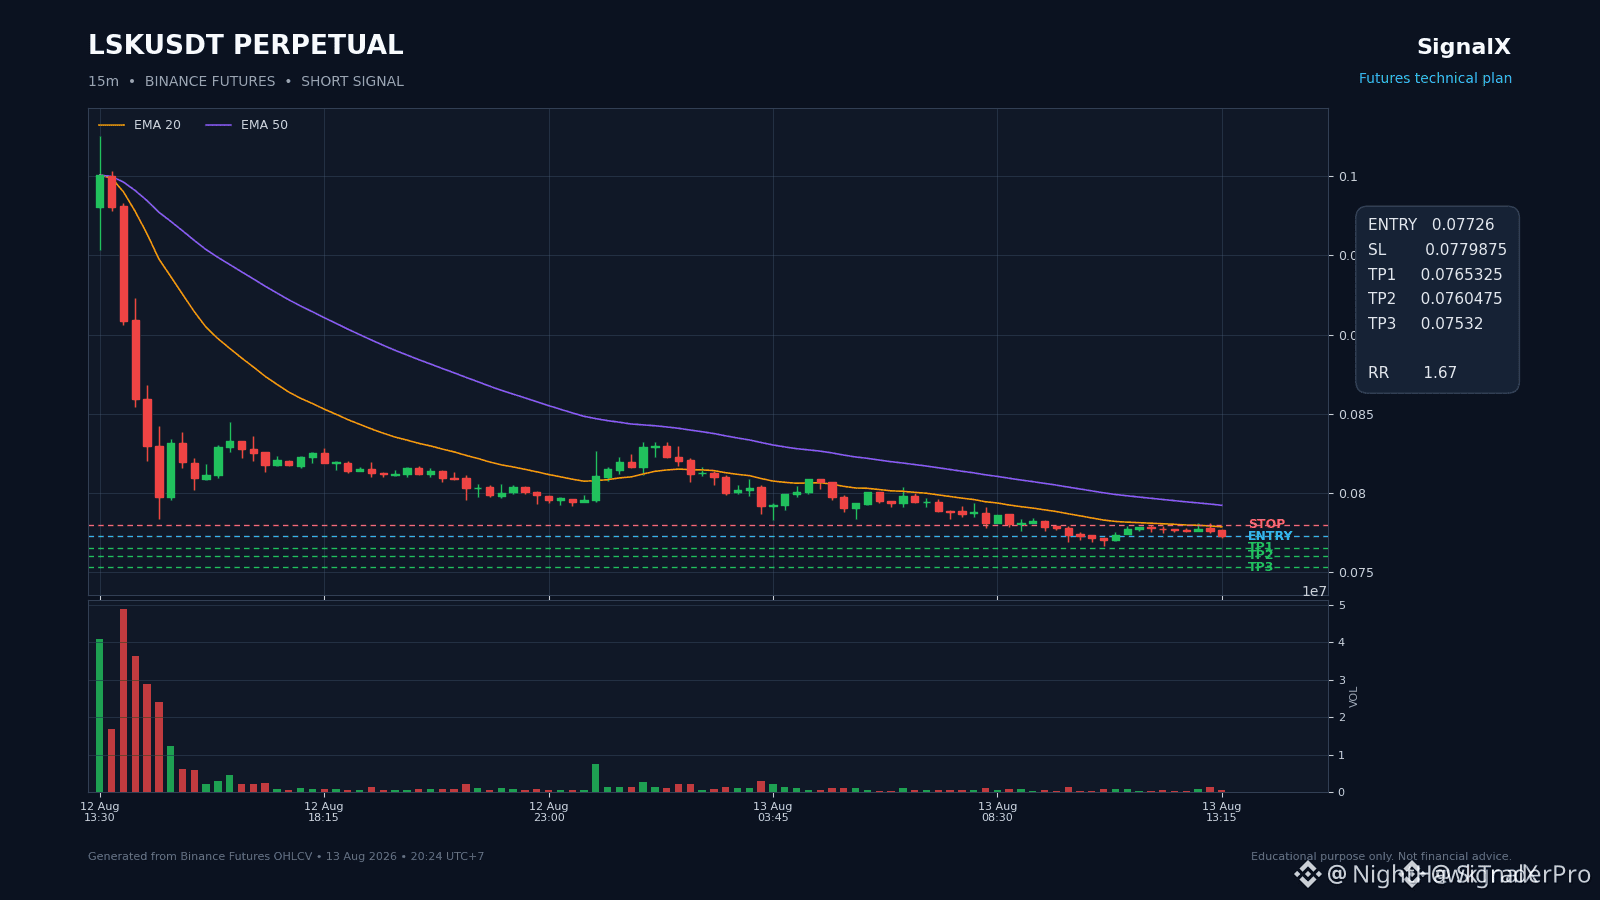Select the TP3 0.07532 row in plan box
This screenshot has width=1600, height=900.
1426,324
